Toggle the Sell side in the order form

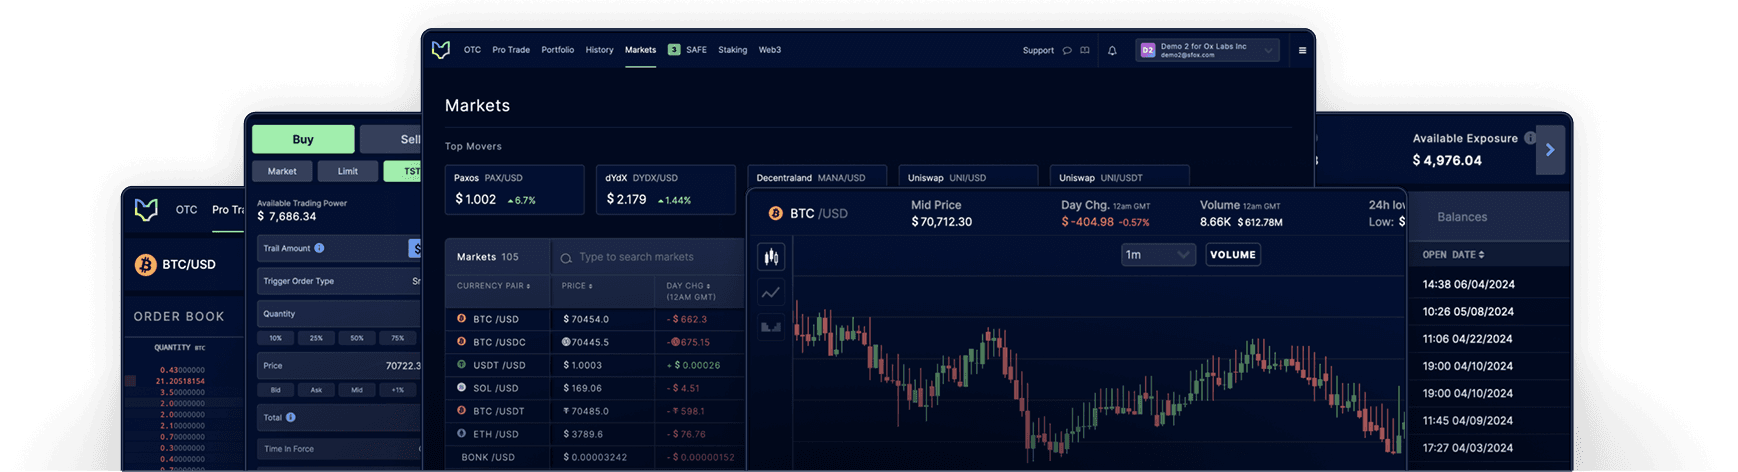[x=391, y=139]
